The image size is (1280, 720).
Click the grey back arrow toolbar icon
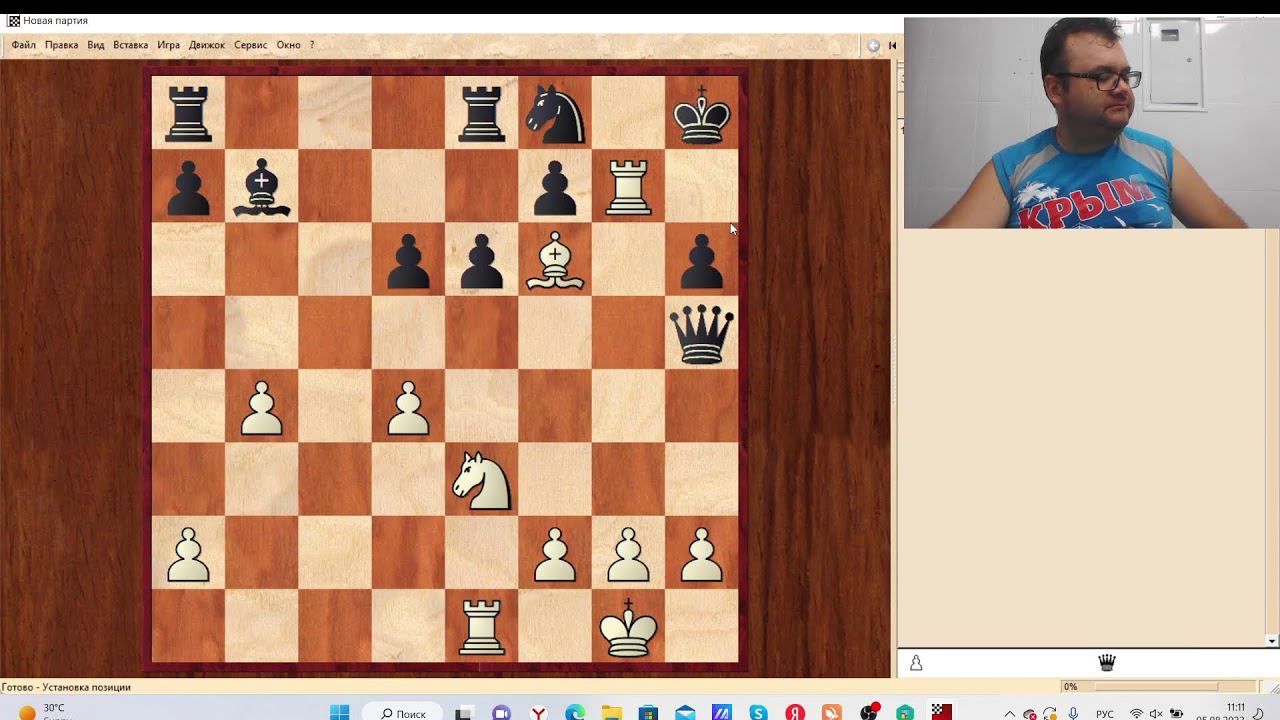(x=873, y=45)
